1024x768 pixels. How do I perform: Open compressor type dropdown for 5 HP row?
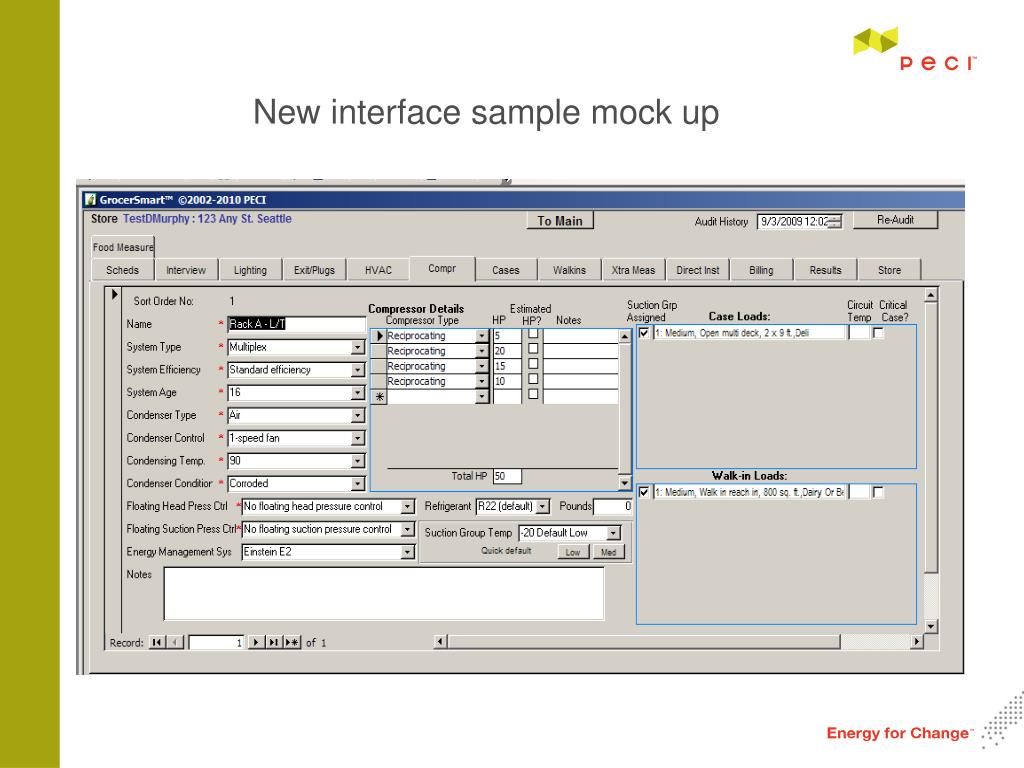482,336
